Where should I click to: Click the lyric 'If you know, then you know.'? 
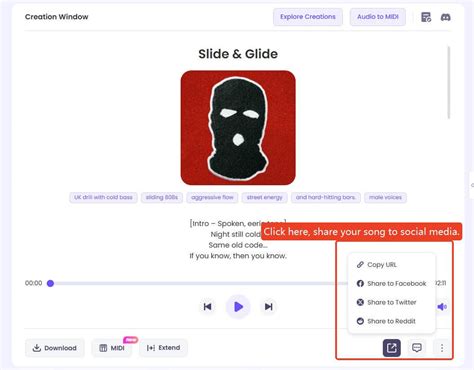point(238,256)
